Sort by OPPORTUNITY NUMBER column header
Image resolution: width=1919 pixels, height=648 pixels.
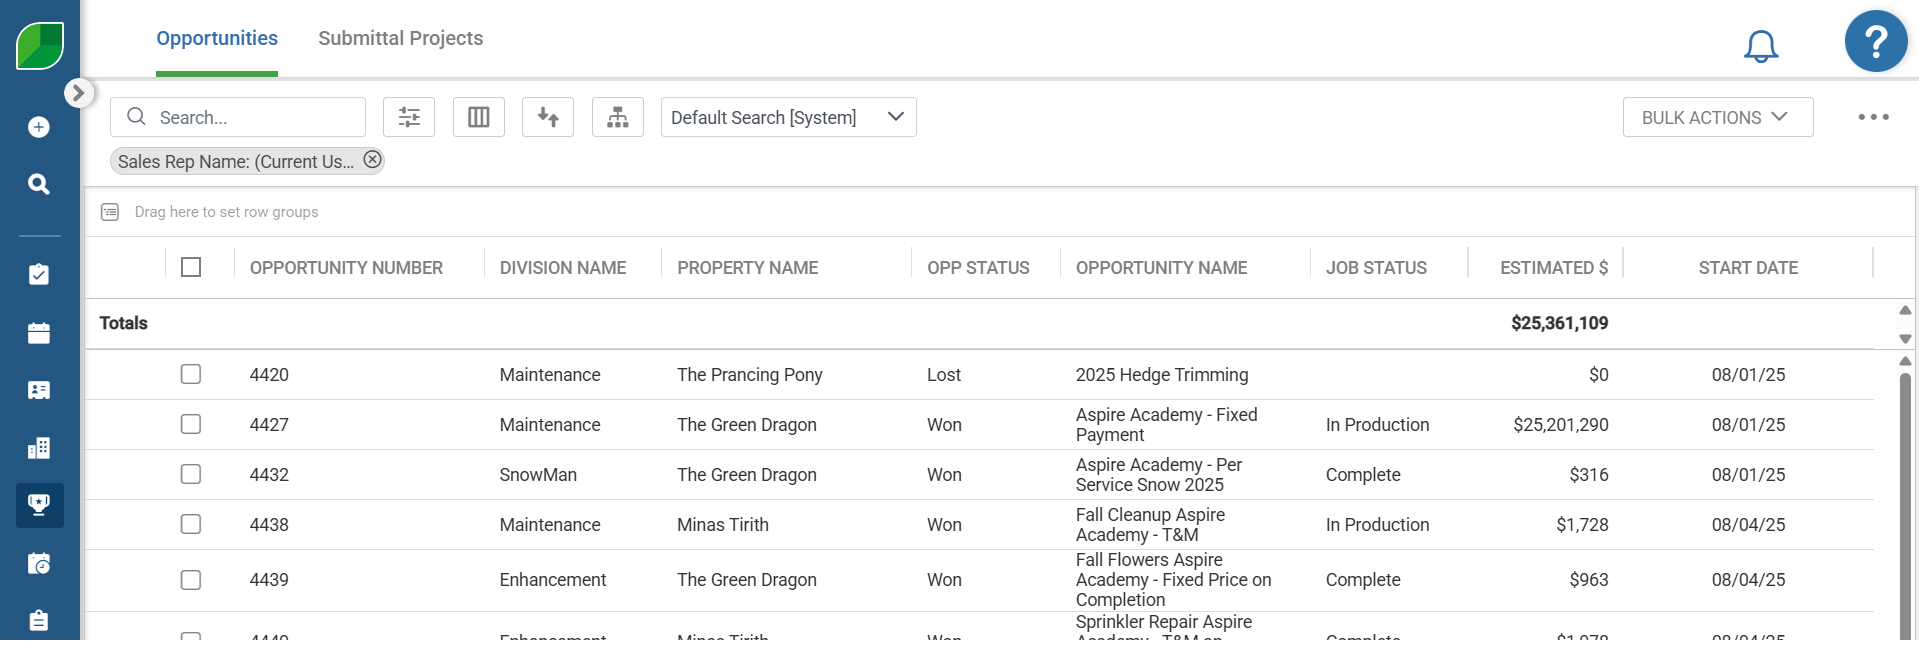346,268
